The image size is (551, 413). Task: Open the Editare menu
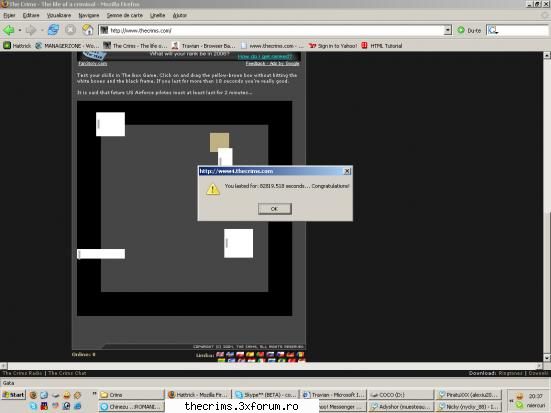coord(31,15)
